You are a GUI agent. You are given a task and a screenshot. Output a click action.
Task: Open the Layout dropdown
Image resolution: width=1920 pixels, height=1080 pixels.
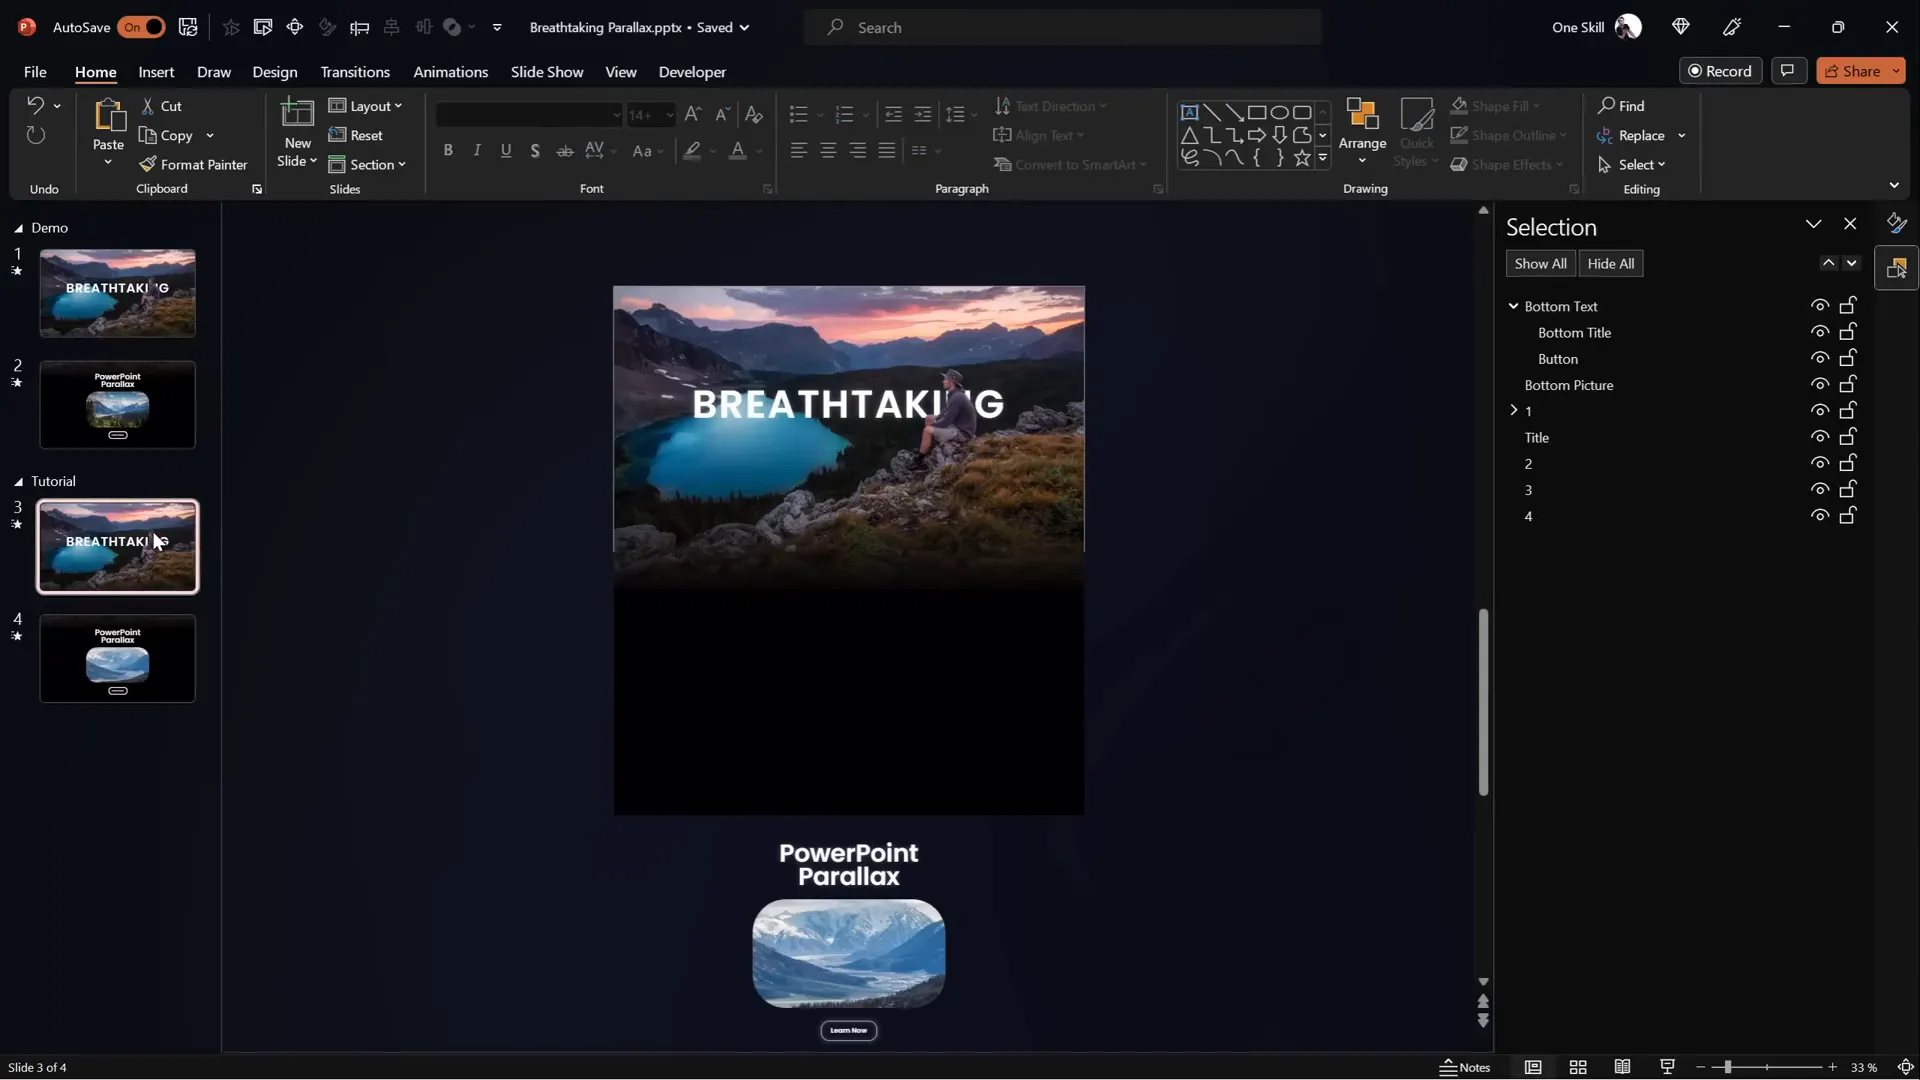[x=365, y=106]
